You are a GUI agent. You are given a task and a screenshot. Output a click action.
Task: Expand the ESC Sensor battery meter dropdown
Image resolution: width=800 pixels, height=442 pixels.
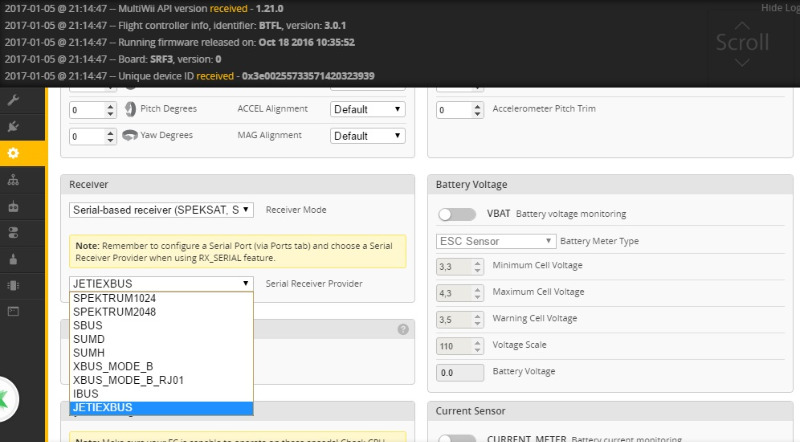495,241
